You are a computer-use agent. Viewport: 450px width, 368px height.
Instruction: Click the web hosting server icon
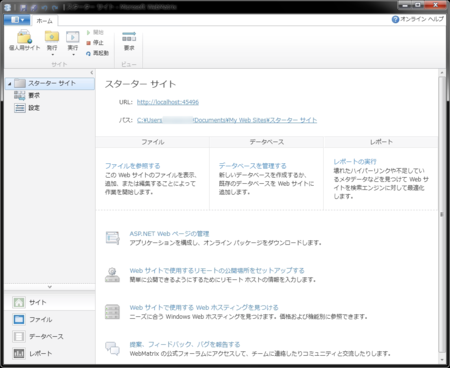pyautogui.click(x=112, y=312)
